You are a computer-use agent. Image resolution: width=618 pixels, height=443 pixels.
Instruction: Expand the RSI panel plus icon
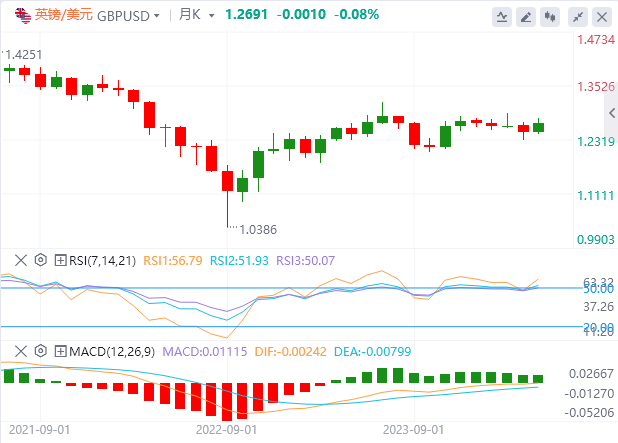60,260
